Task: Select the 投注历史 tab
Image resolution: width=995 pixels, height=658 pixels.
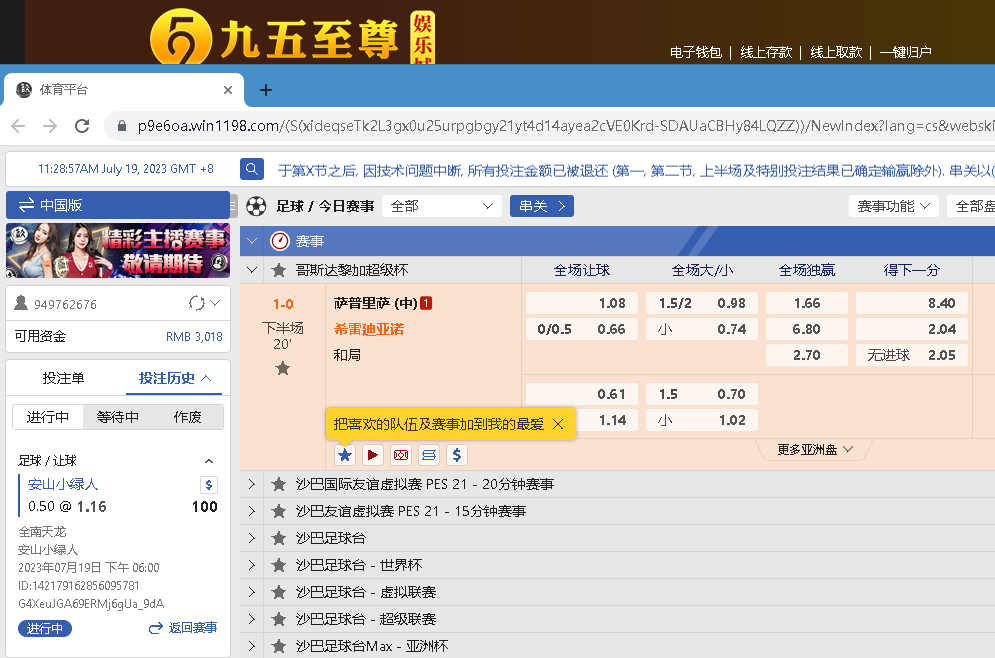Action: tap(175, 378)
